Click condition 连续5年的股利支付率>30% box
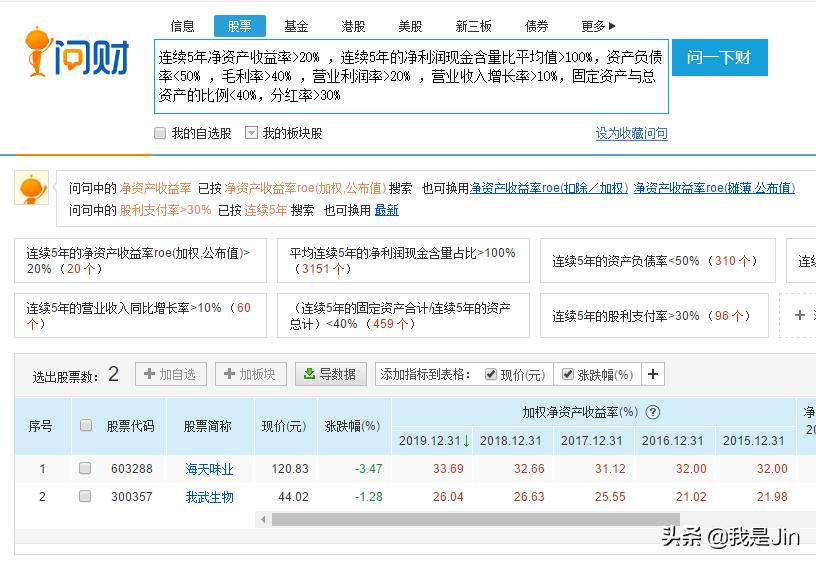 pos(654,315)
